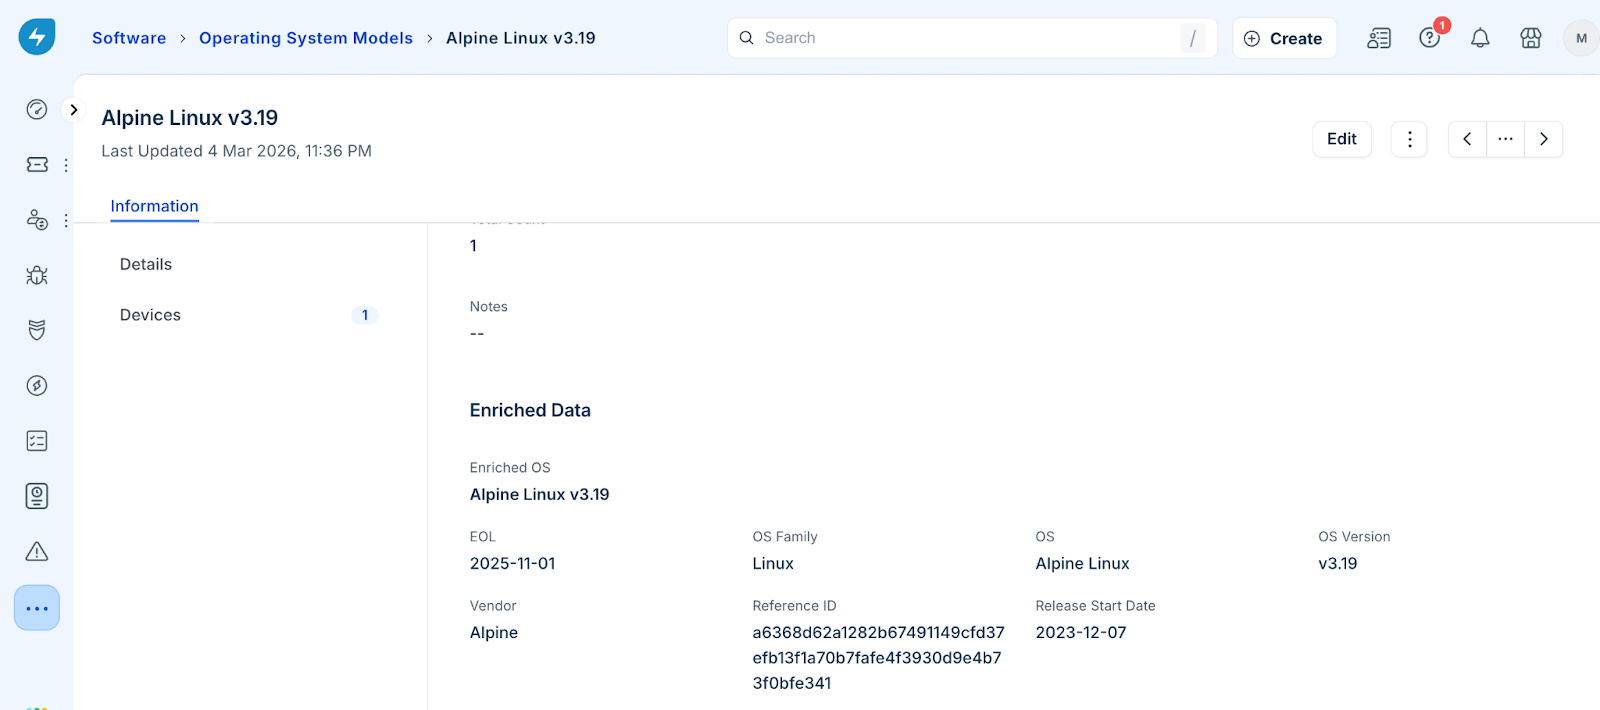Click OS Family value Linux

[x=773, y=563]
